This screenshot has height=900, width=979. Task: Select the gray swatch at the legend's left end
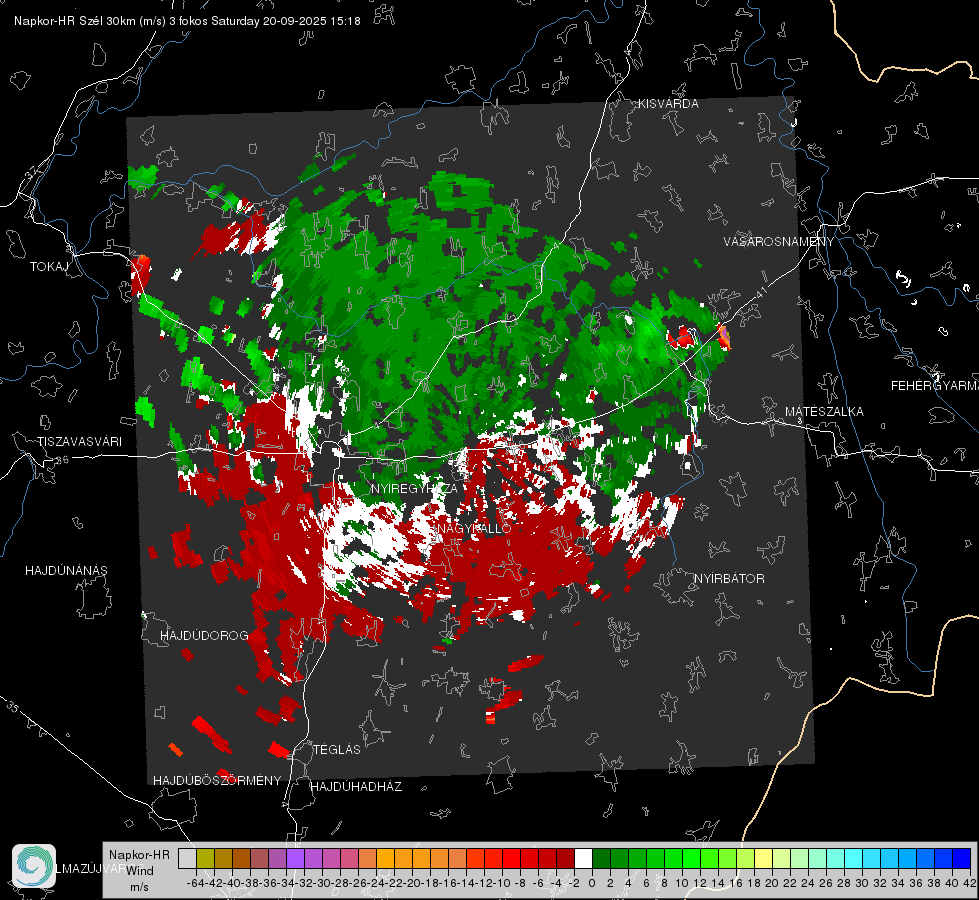[187, 858]
